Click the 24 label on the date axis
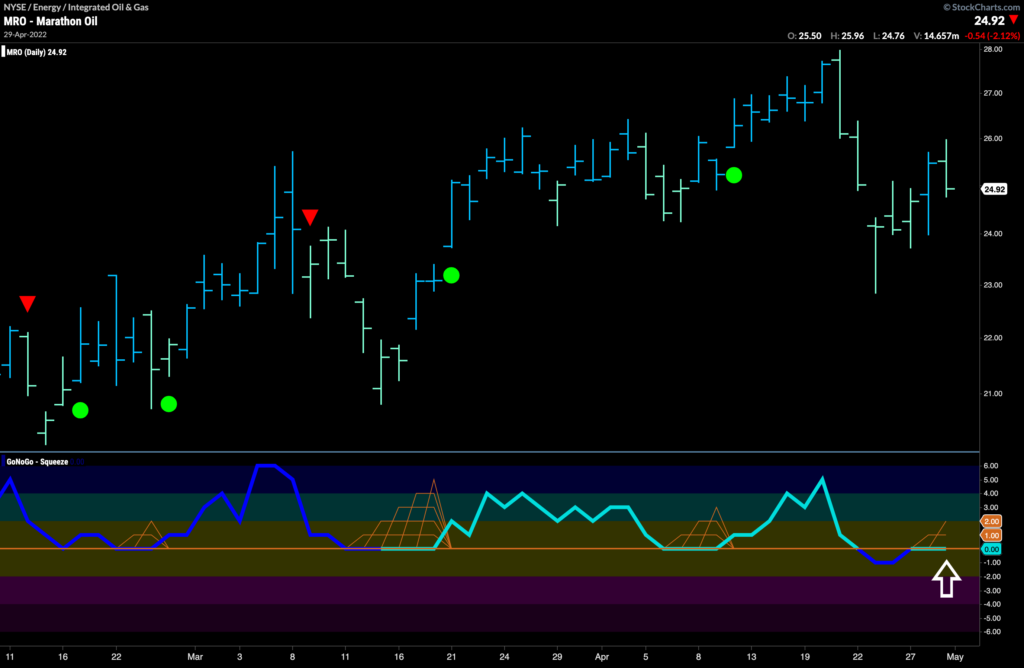 click(504, 657)
